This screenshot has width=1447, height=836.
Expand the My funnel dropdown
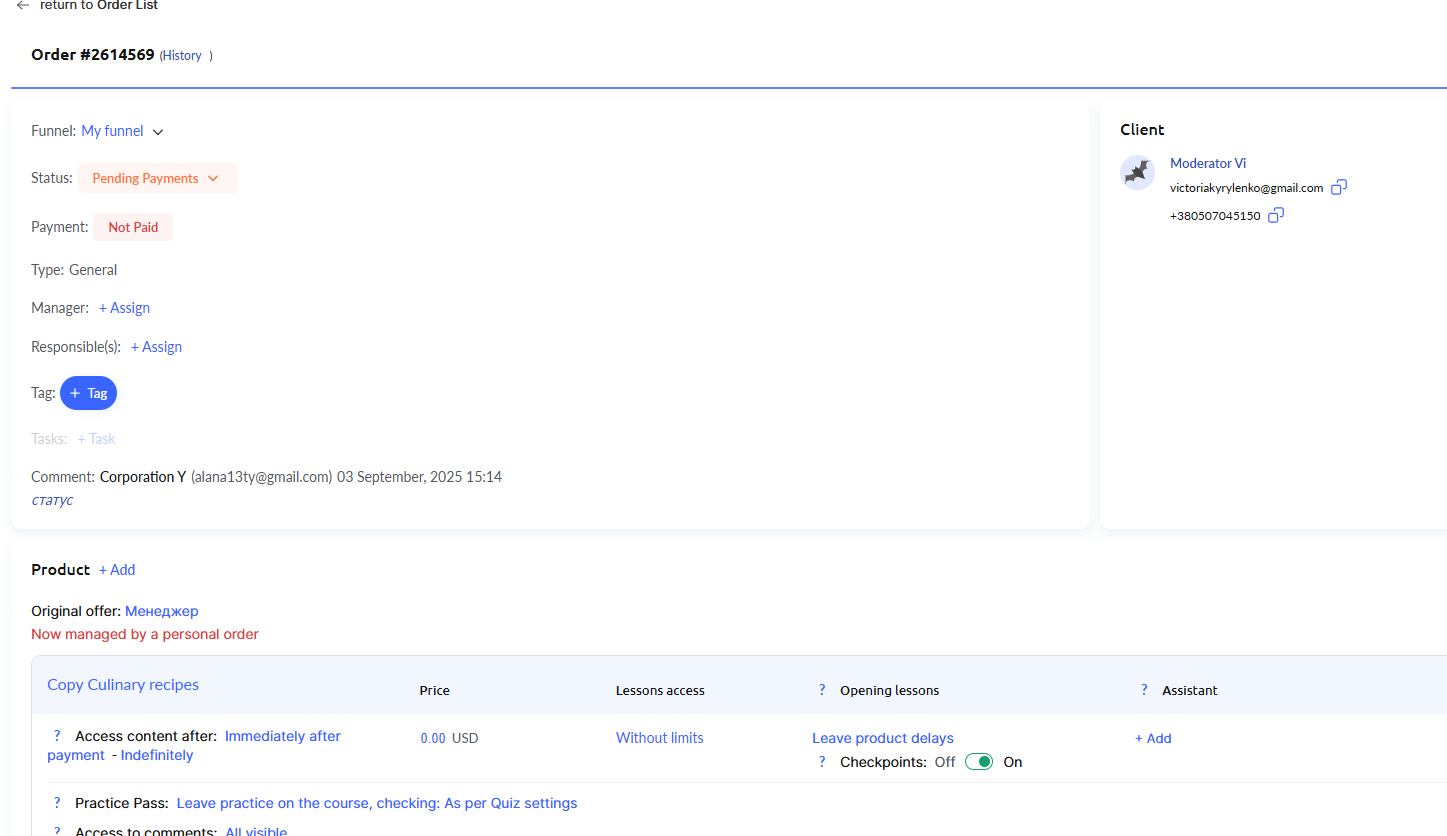158,132
